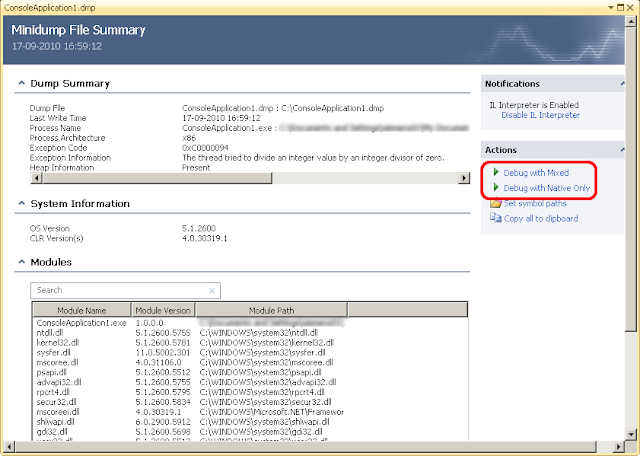Click the page vertical scrollbar thumb
640x456 pixels.
point(631,178)
